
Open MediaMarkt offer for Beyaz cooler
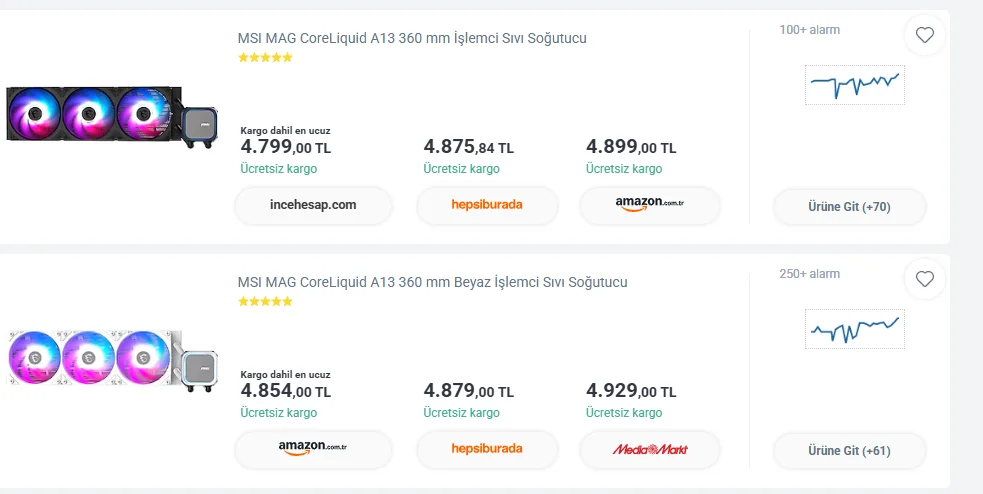click(650, 449)
